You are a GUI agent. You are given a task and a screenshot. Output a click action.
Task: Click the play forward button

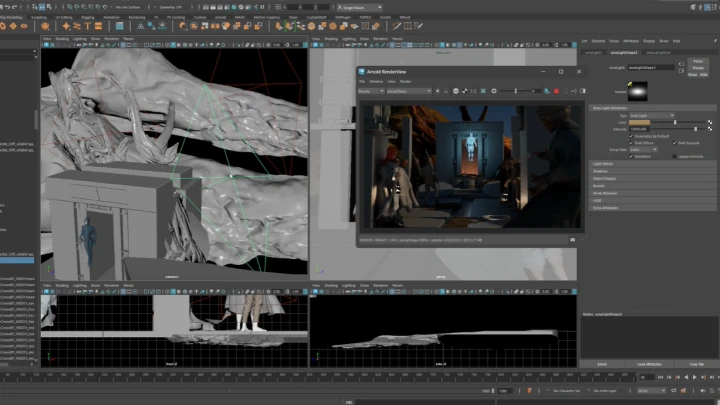pyautogui.click(x=695, y=377)
